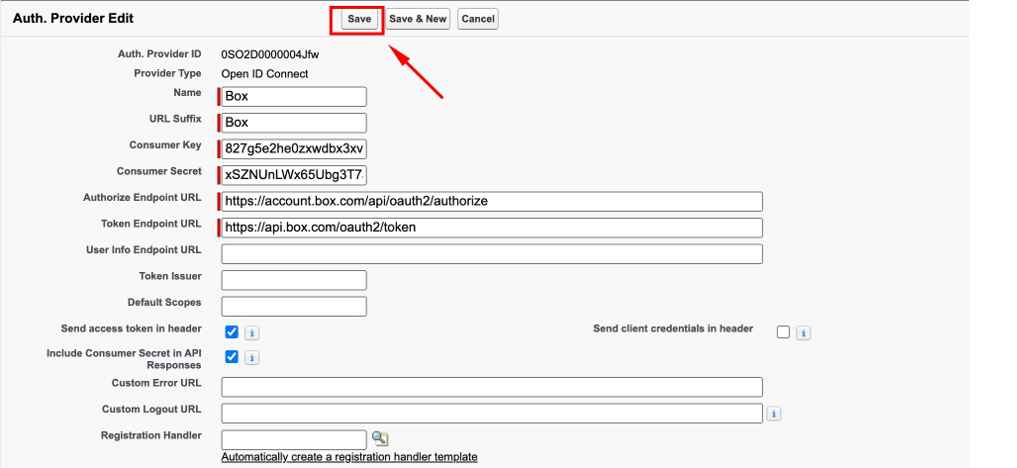
Task: Click the Custom Logout URL field
Action: (x=492, y=414)
